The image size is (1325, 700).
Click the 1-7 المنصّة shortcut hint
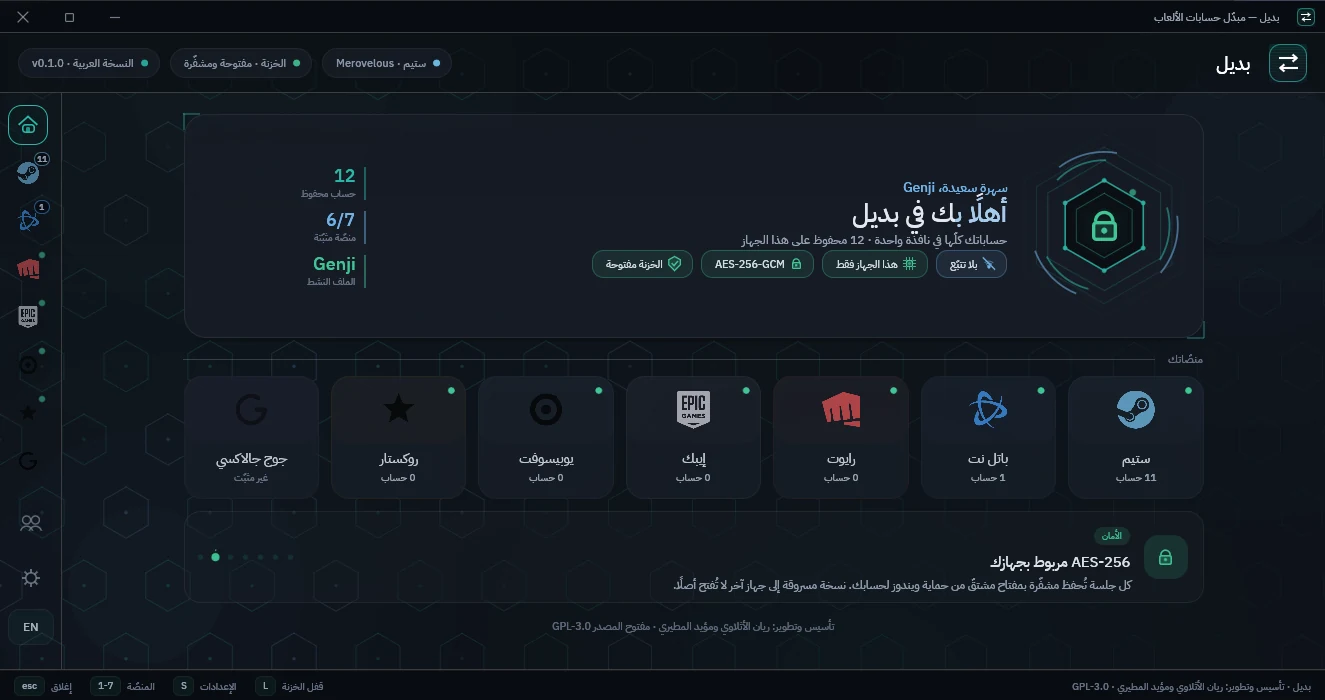123,686
